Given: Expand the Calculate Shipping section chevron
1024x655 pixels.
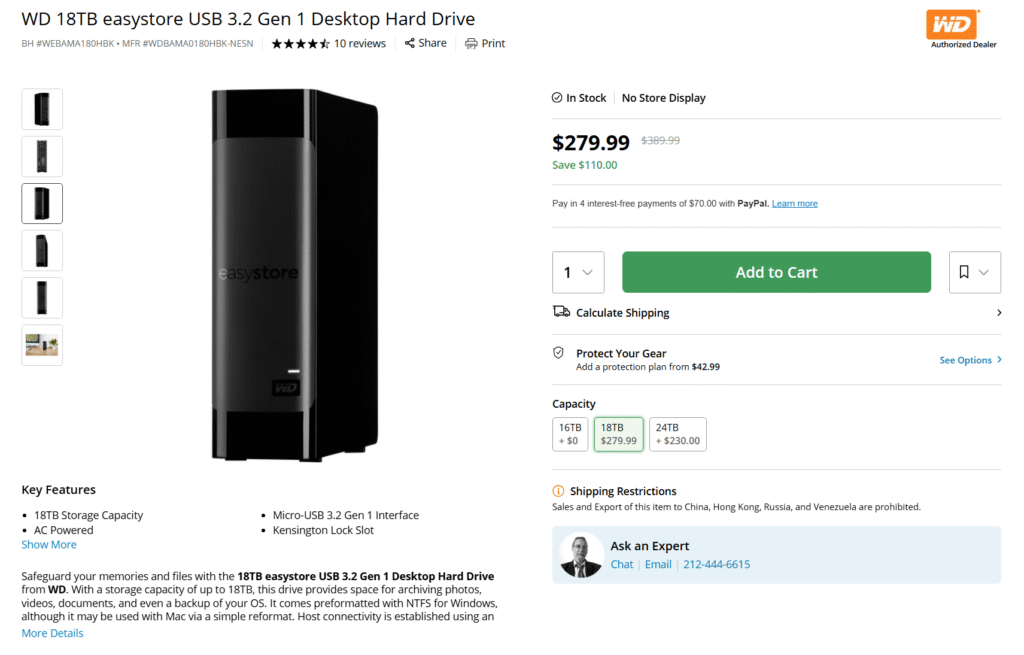Looking at the screenshot, I should [998, 312].
